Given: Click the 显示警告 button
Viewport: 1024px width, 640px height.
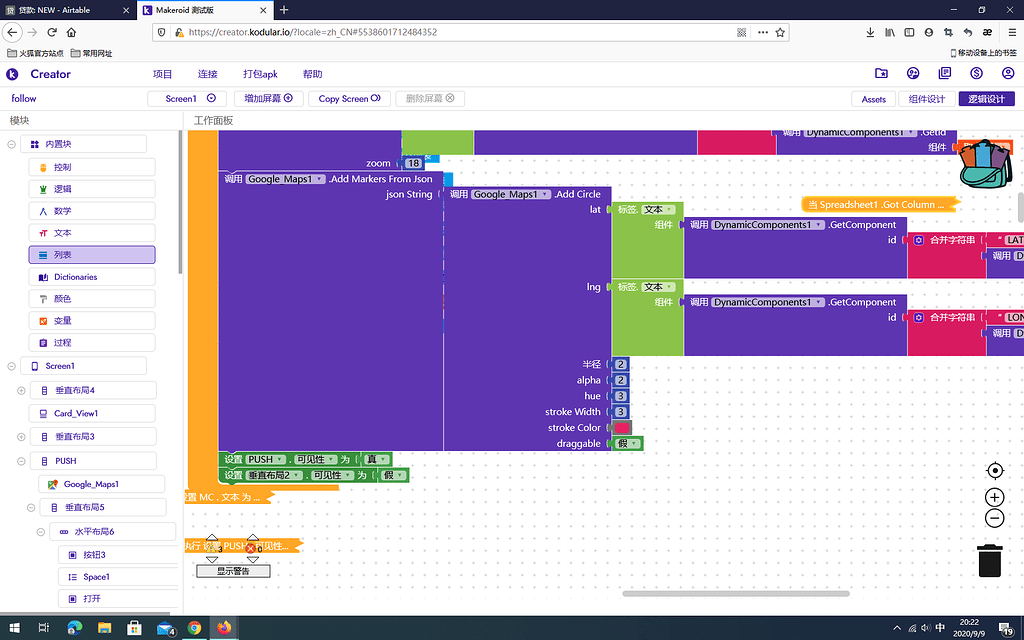Looking at the screenshot, I should tap(233, 571).
